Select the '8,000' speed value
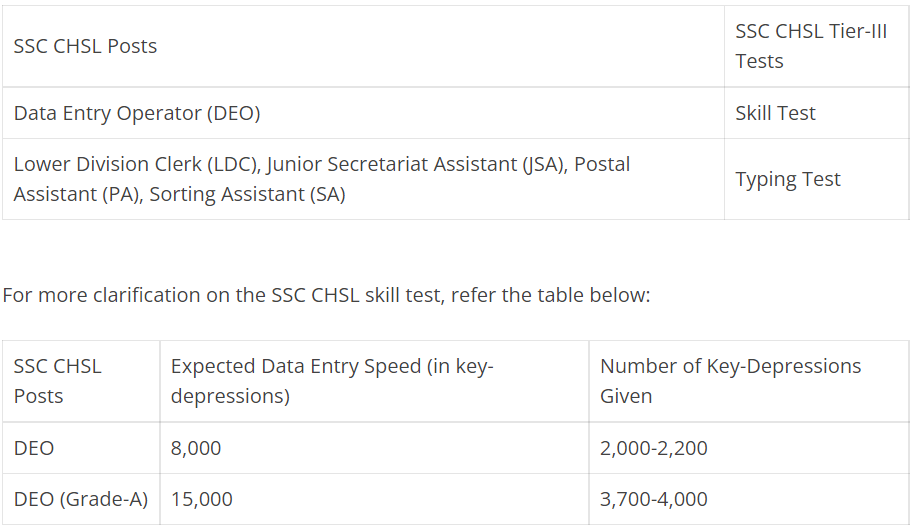915x532 pixels. coord(195,448)
